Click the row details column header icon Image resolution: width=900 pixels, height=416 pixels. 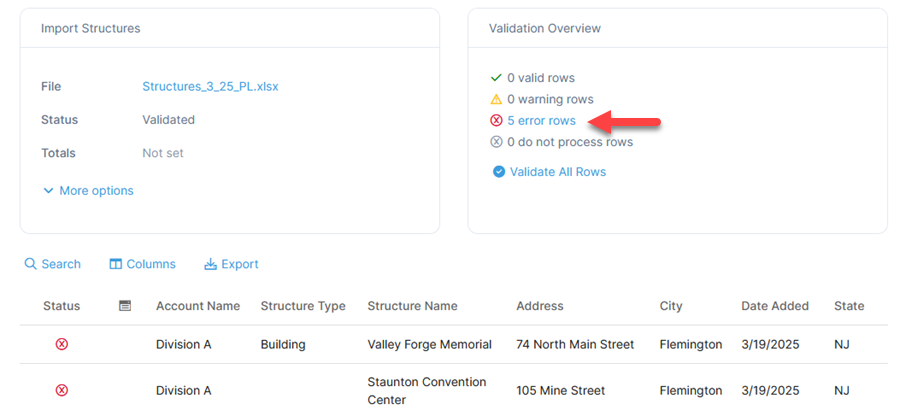125,306
